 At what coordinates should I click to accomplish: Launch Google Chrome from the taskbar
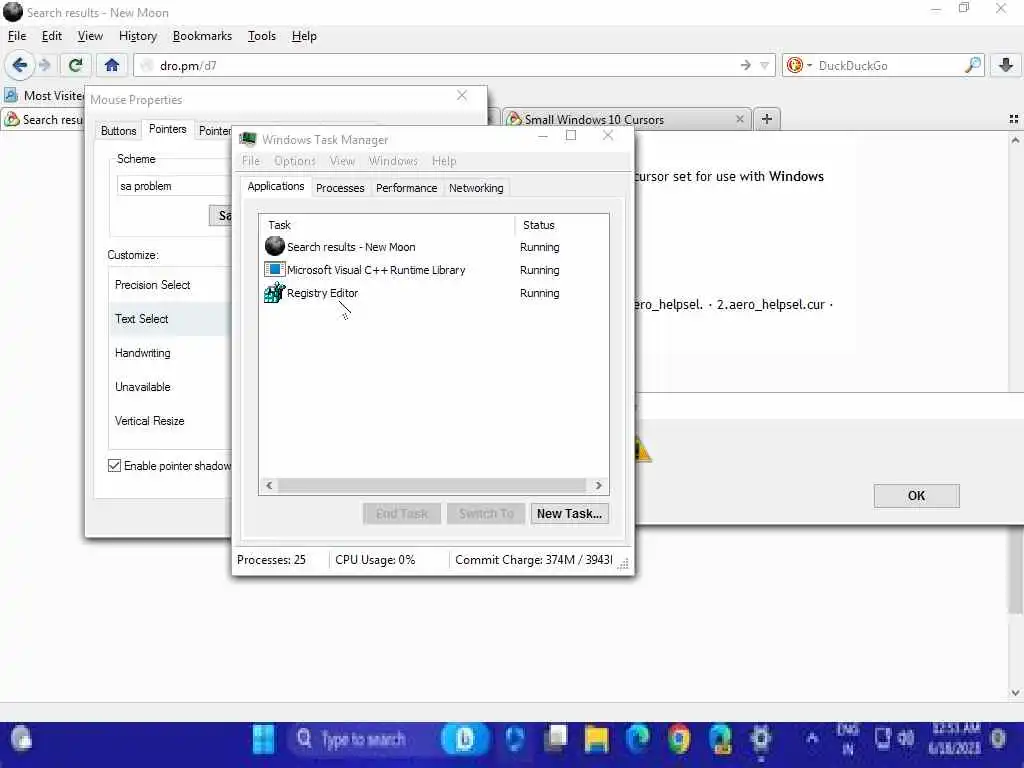pyautogui.click(x=679, y=739)
